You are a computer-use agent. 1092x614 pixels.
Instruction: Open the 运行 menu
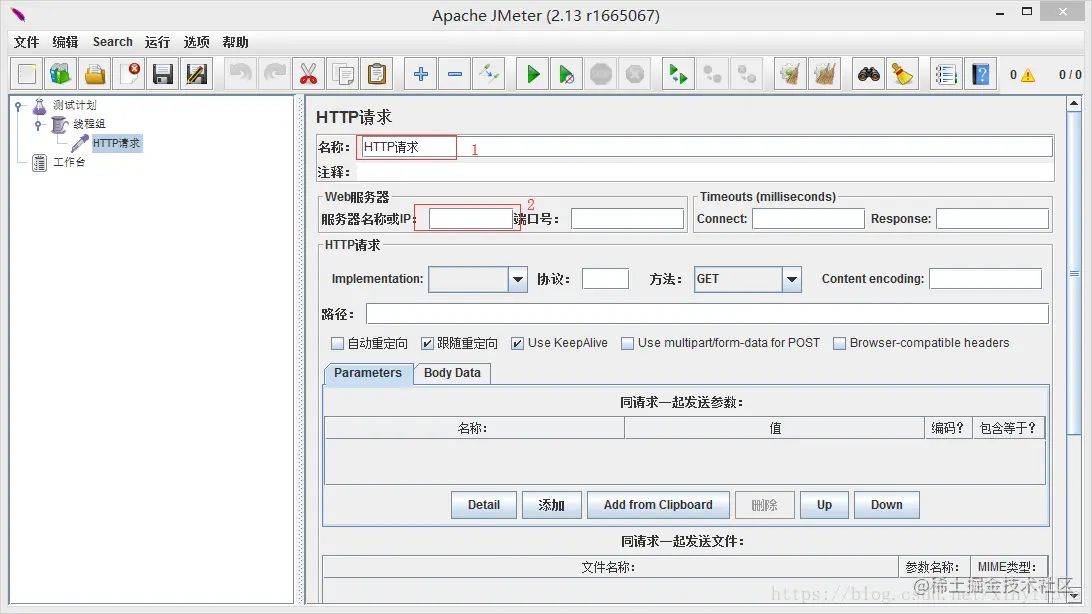click(157, 42)
